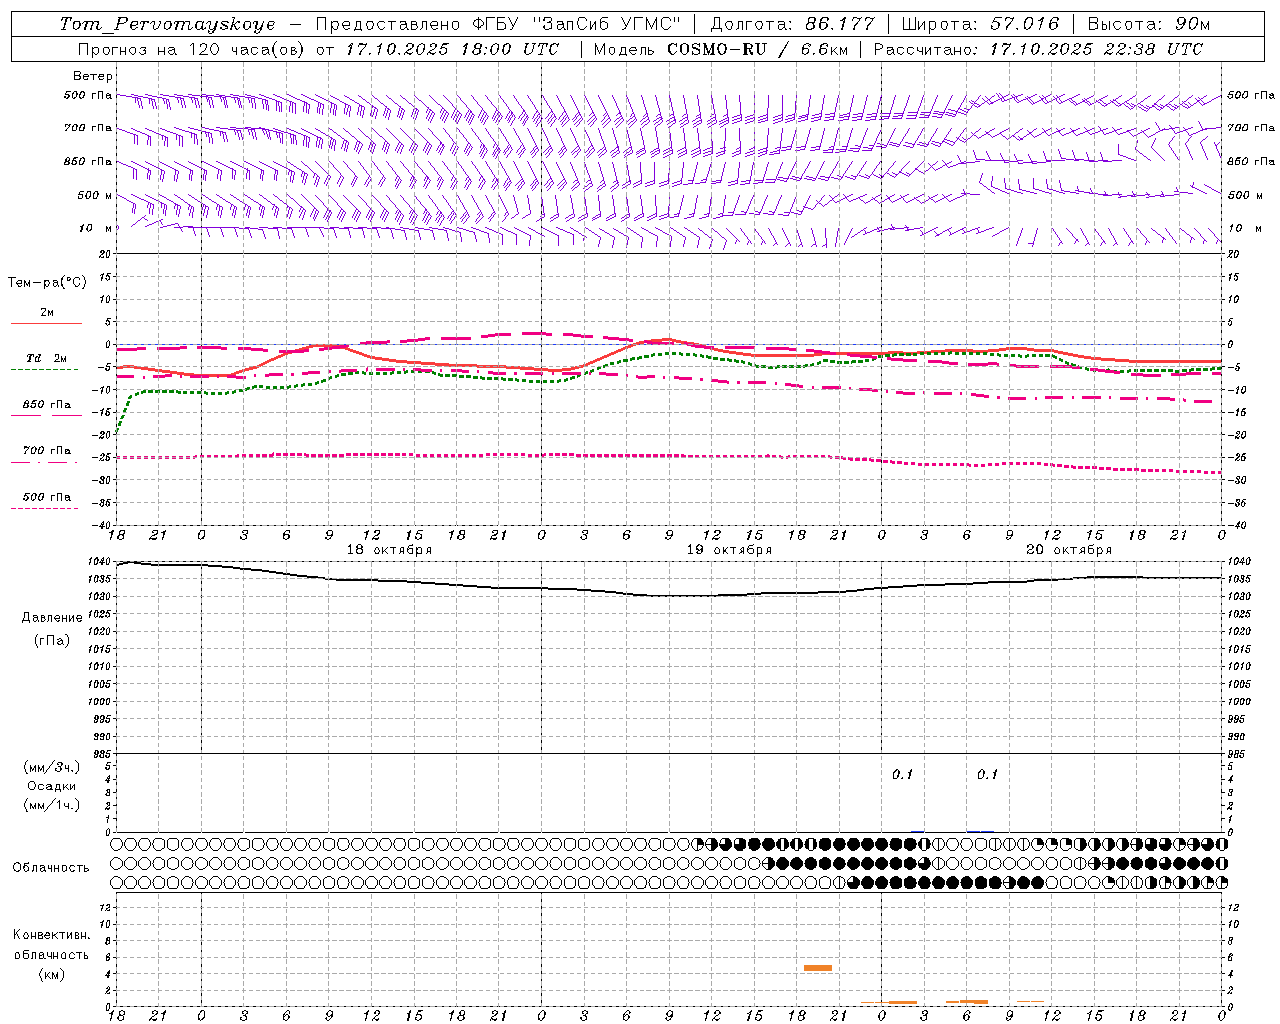Click the 700 гПа temperature legend entry
Screen dimensions: 1280x1024
47,451
